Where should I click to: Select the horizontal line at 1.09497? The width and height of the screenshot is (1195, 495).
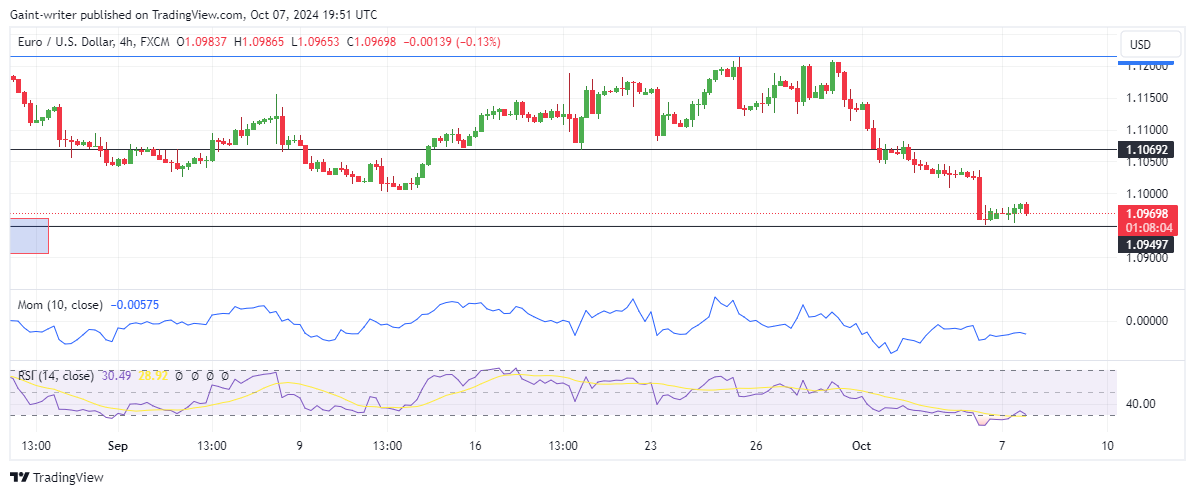pyautogui.click(x=562, y=226)
